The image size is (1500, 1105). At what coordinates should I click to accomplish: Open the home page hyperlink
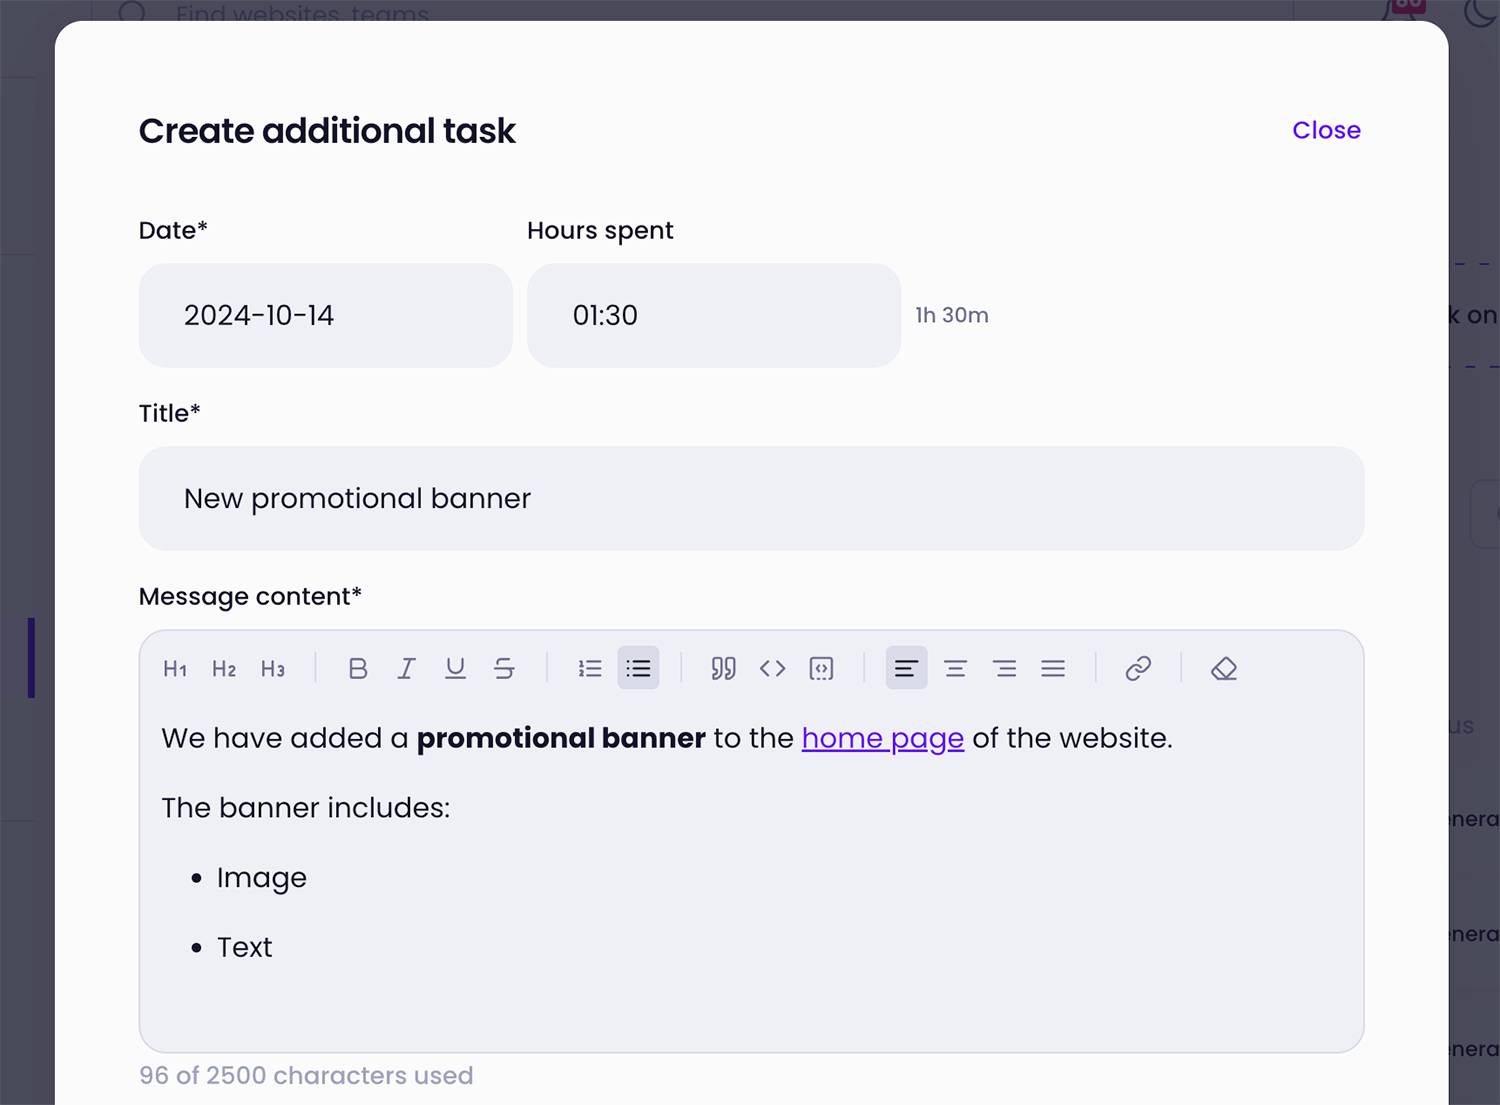tap(882, 738)
